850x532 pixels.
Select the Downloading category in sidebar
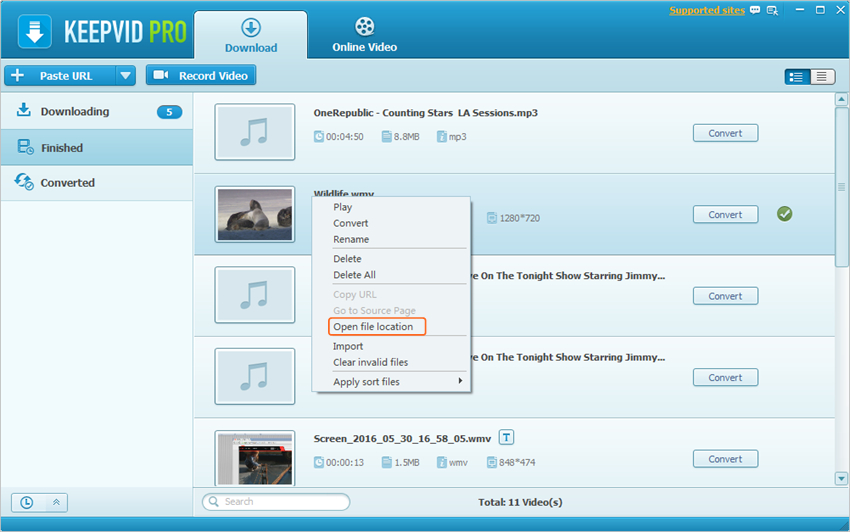coord(75,112)
